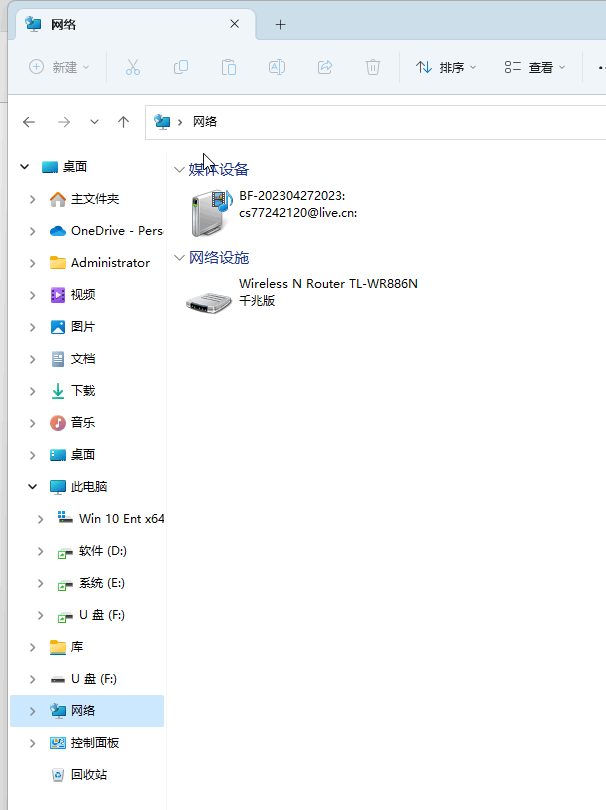The image size is (606, 810).
Task: Open the 新建 (New) dropdown
Action: pyautogui.click(x=59, y=67)
